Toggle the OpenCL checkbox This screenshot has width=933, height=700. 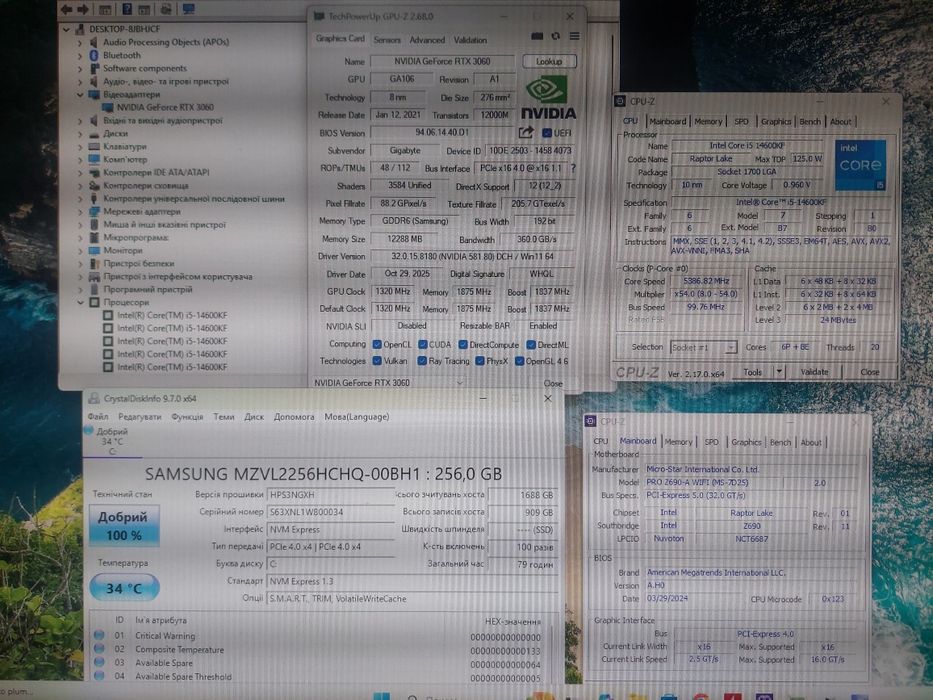coord(377,344)
